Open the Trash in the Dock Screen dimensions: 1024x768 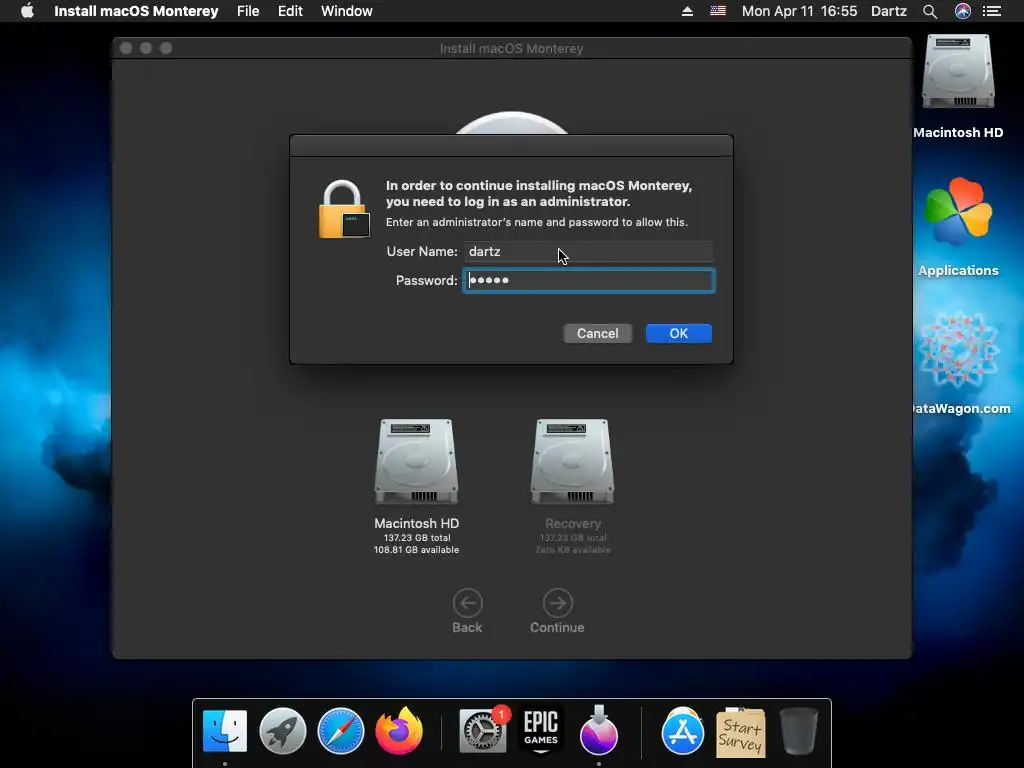(799, 731)
